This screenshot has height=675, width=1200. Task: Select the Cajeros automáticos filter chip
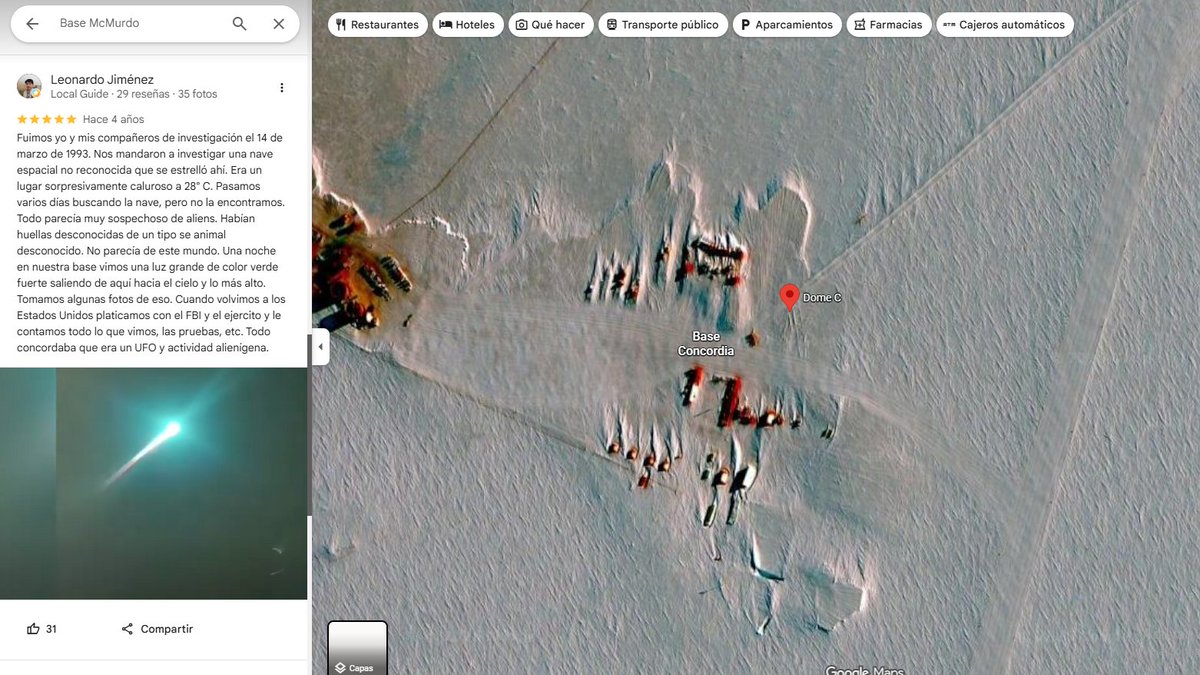coord(1005,25)
